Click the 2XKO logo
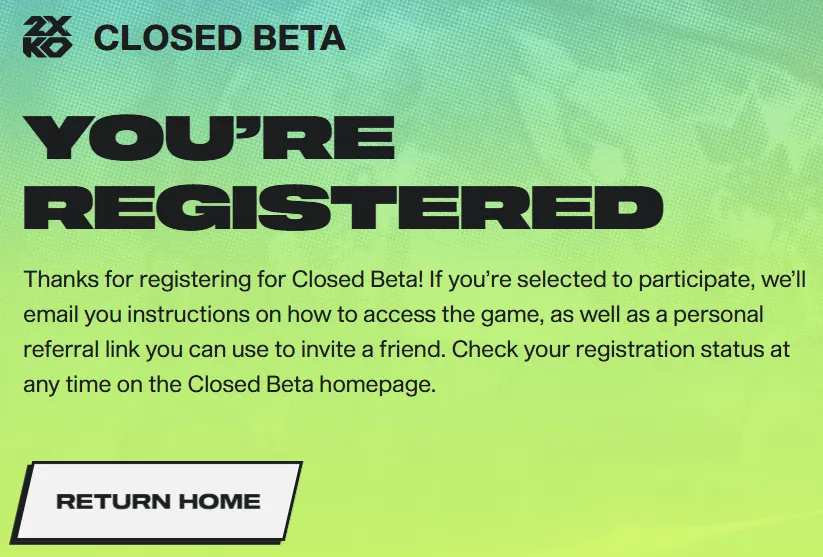Viewport: 823px width, 557px height. (48, 37)
